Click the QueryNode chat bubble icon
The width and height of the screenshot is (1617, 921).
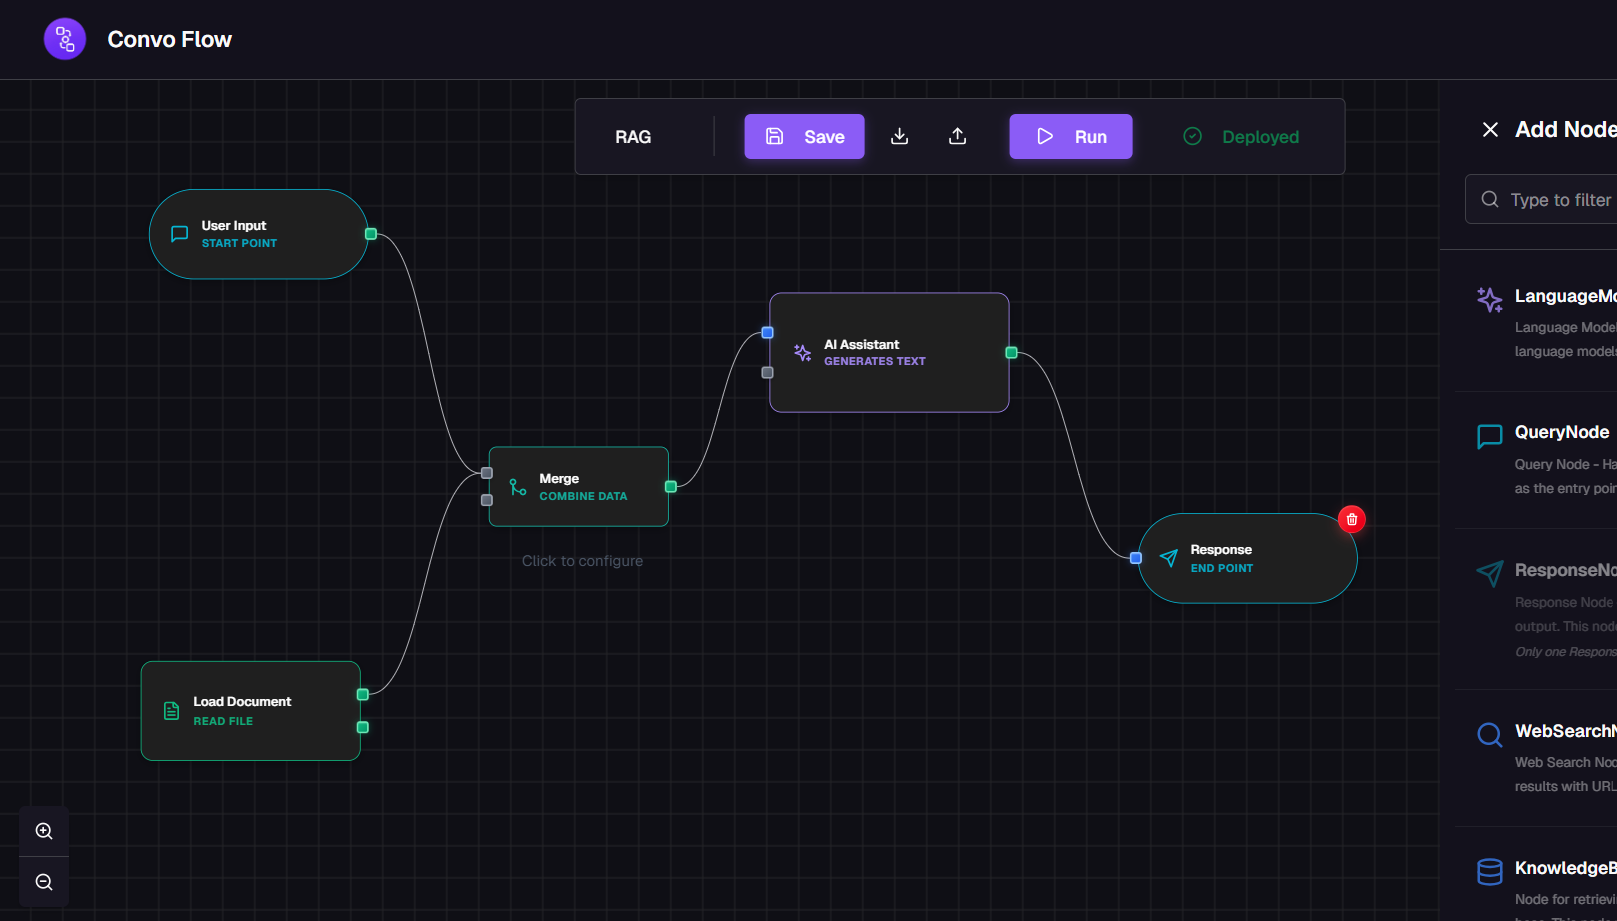click(x=1489, y=436)
